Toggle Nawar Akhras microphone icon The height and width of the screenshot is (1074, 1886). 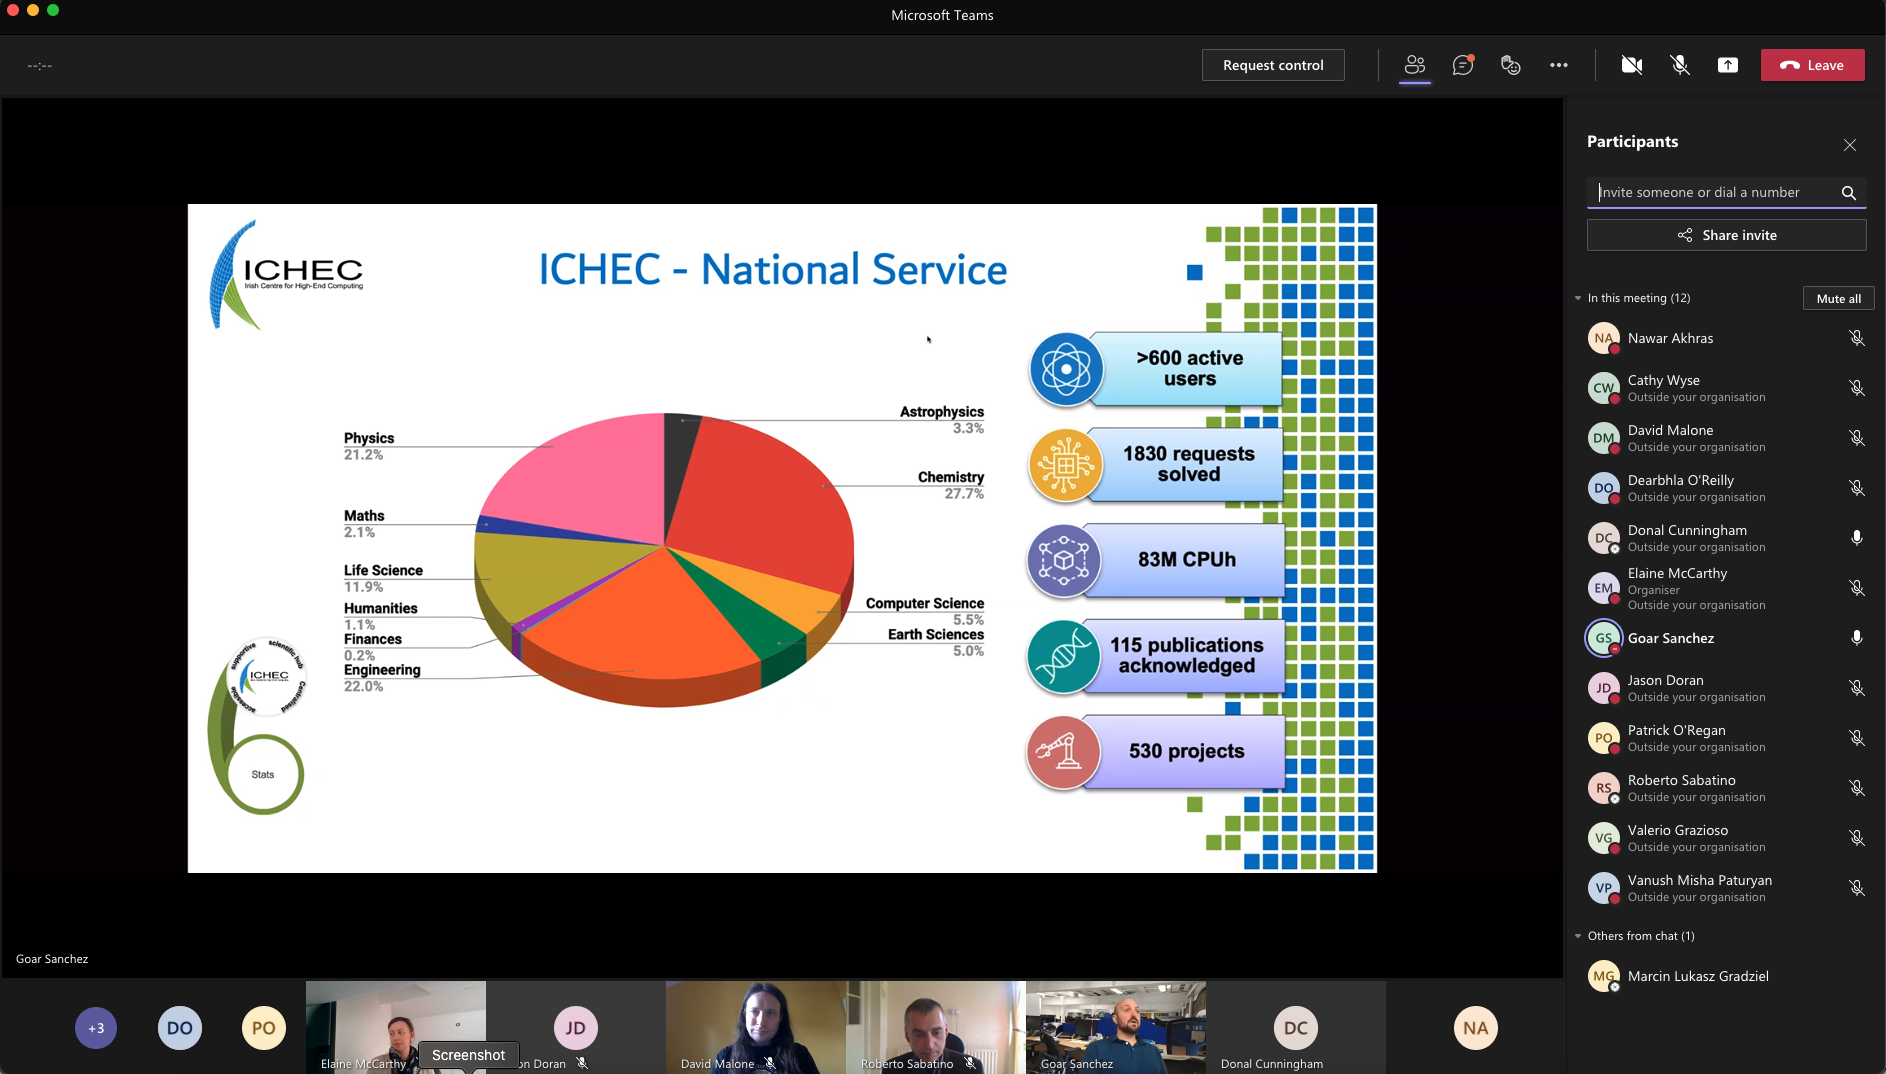(x=1857, y=338)
